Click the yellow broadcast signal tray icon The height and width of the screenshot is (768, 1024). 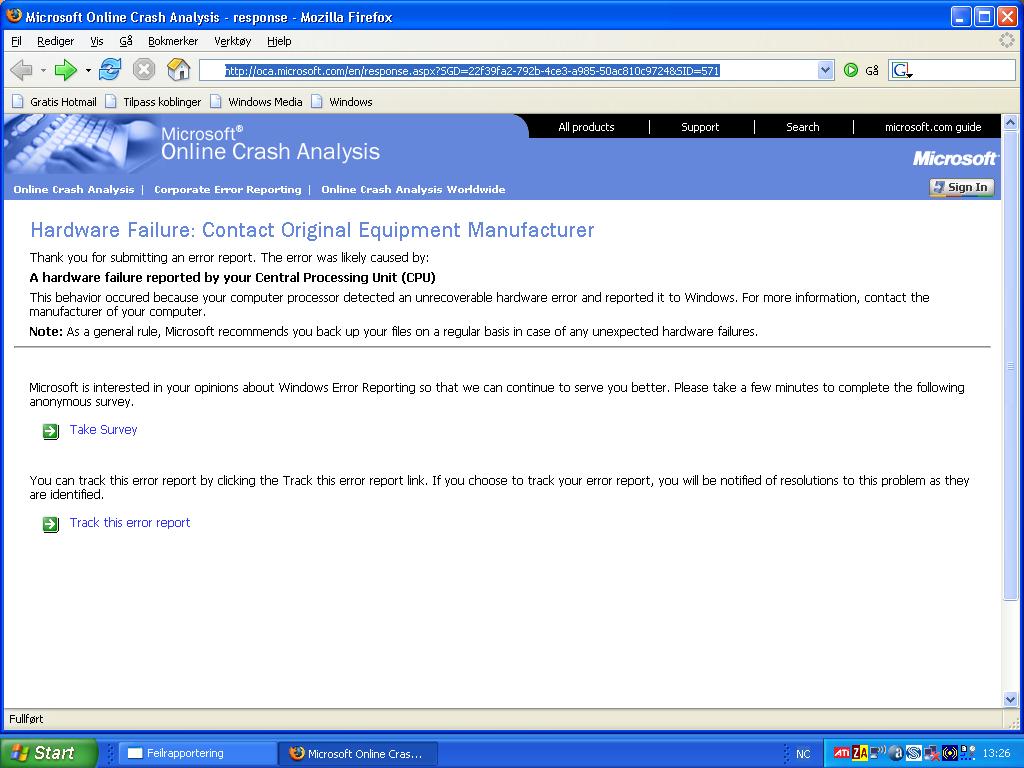(950, 753)
